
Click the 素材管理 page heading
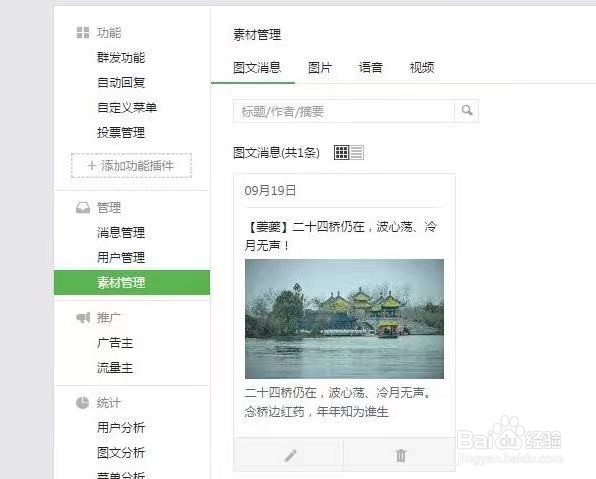(257, 35)
